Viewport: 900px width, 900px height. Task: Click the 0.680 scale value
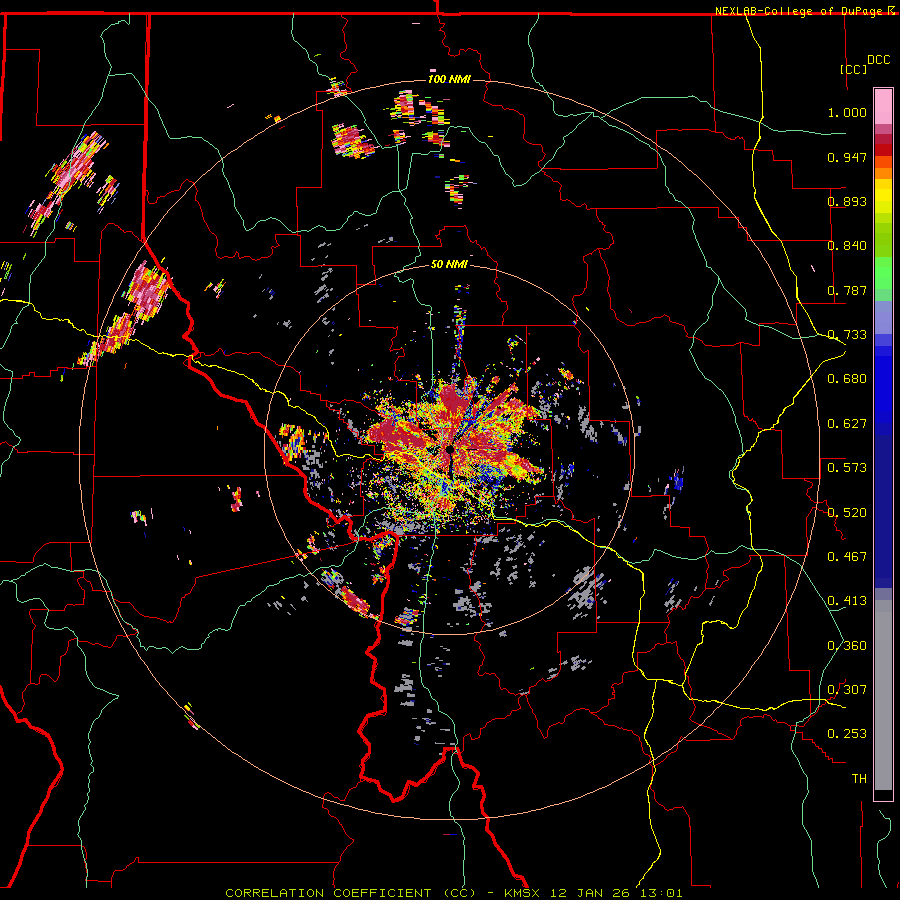click(847, 379)
